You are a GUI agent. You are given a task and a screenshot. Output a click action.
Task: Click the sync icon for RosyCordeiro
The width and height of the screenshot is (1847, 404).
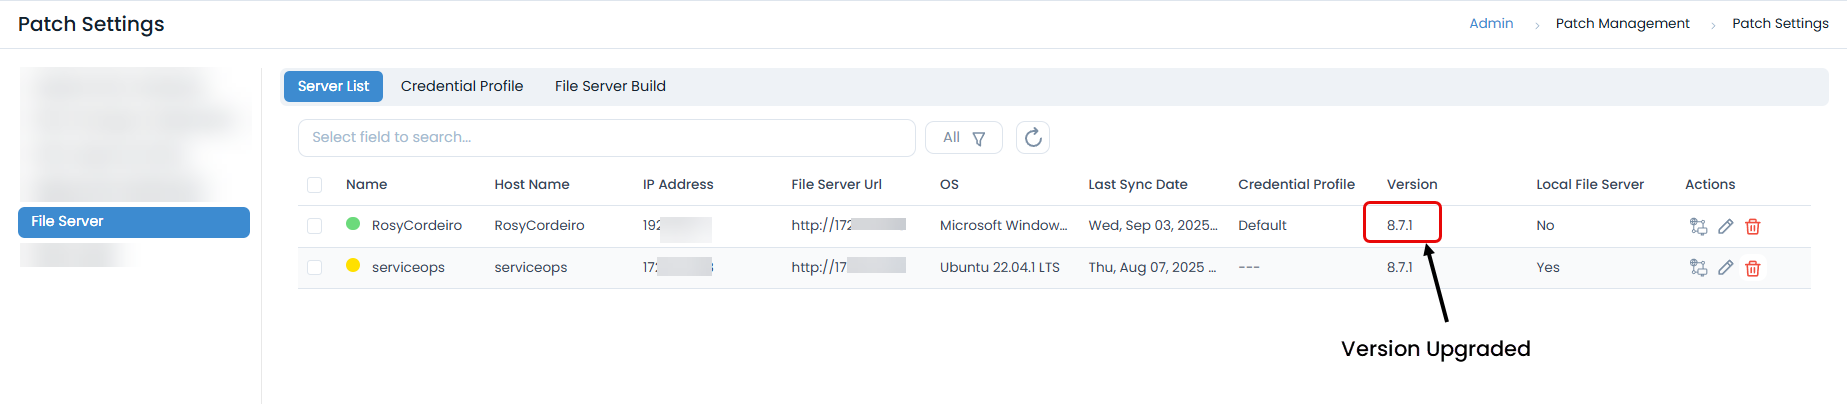pos(1697,226)
